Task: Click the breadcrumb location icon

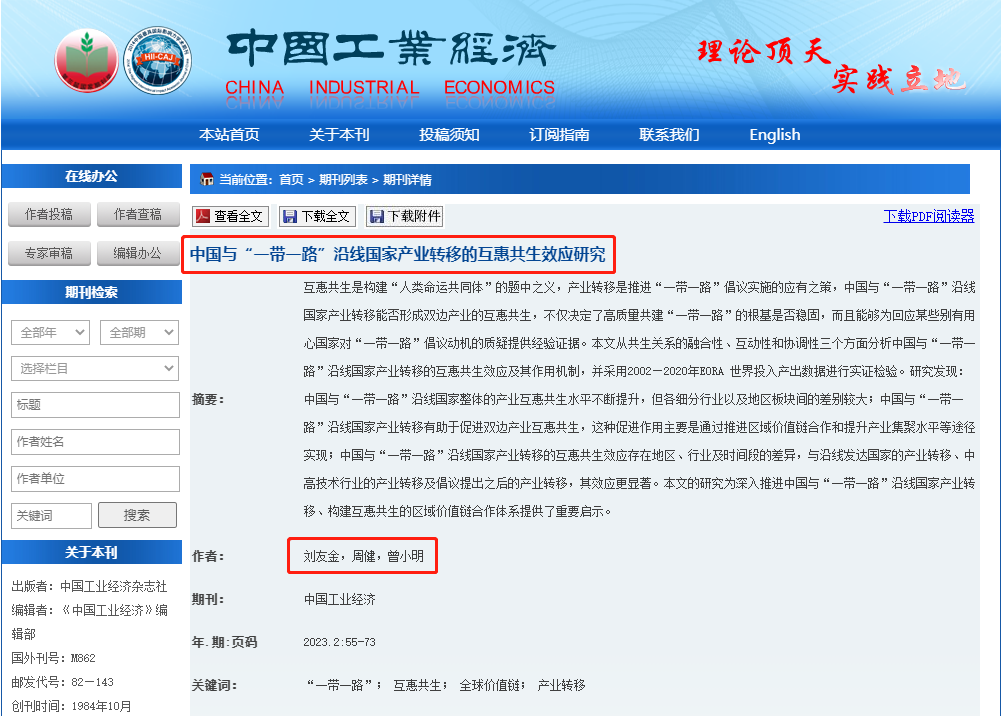Action: 206,180
